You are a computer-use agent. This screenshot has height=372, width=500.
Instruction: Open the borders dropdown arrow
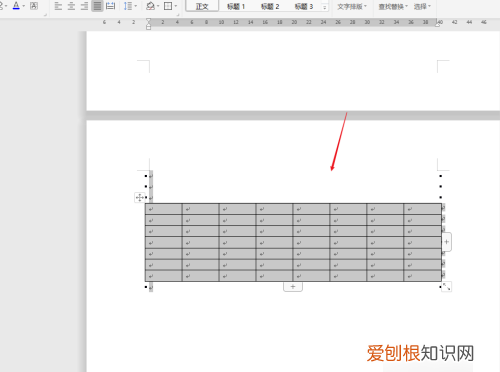pyautogui.click(x=176, y=6)
